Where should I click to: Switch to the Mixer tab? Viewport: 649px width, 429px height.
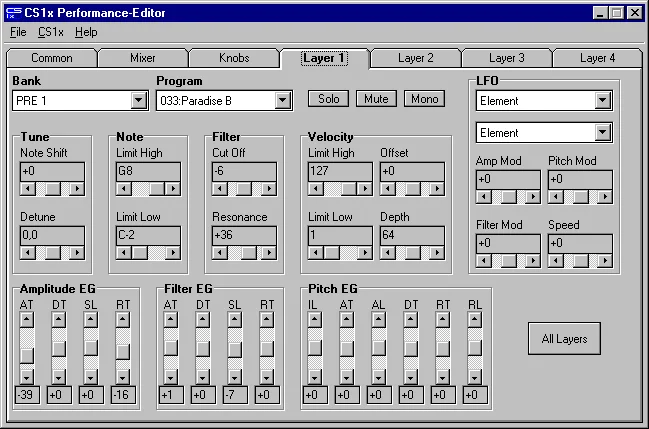point(143,58)
